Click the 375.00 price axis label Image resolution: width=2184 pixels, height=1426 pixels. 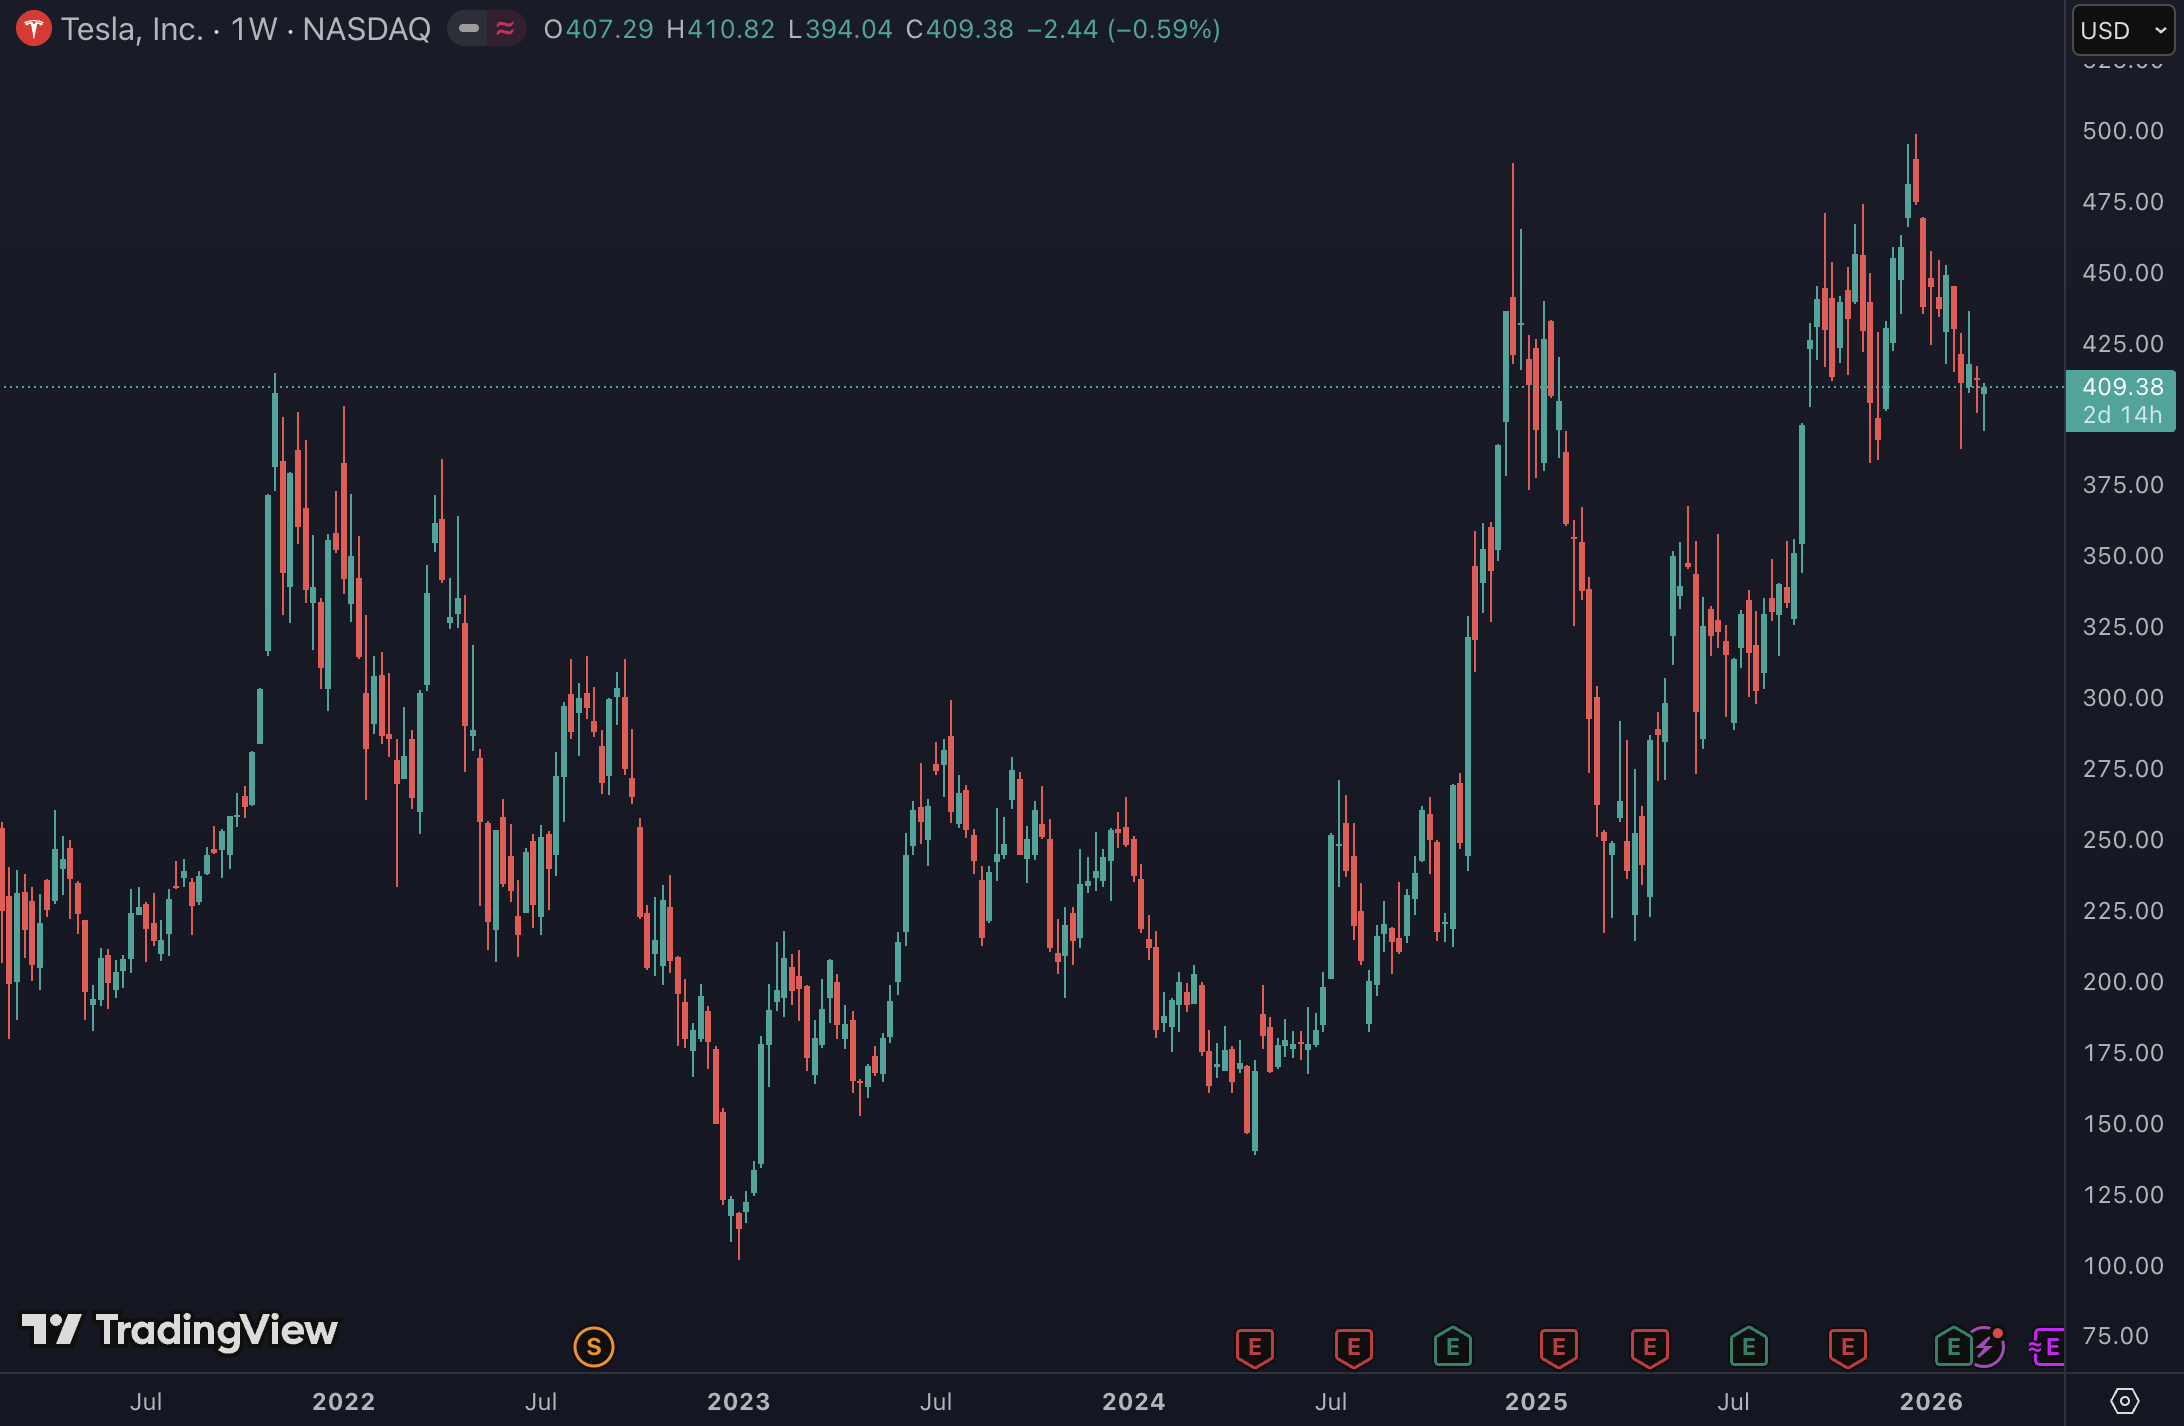coord(2123,485)
